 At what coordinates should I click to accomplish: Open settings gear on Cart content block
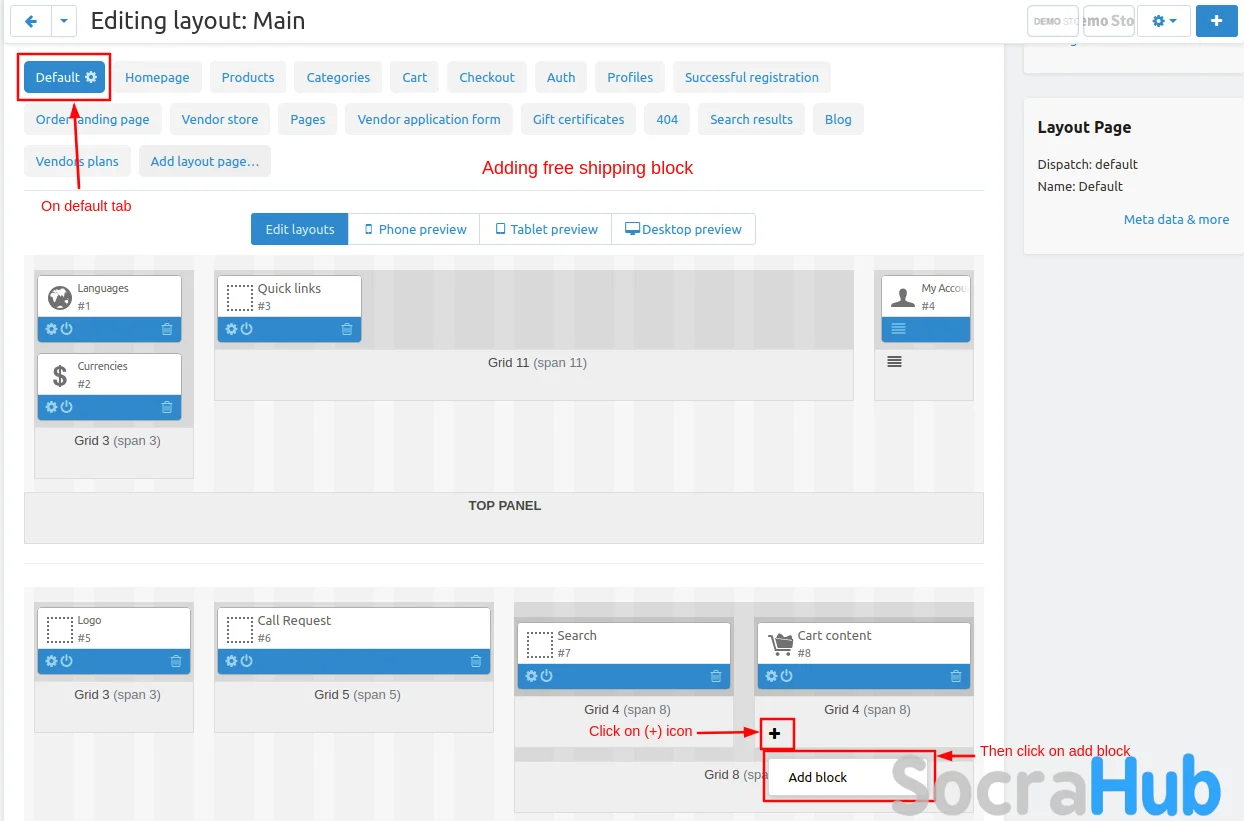[x=772, y=676]
